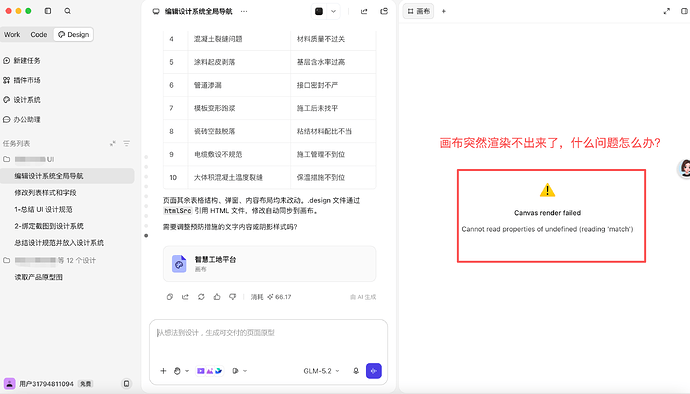Open the 智慧工地平台 canvas file card
The image size is (690, 394).
(269, 264)
